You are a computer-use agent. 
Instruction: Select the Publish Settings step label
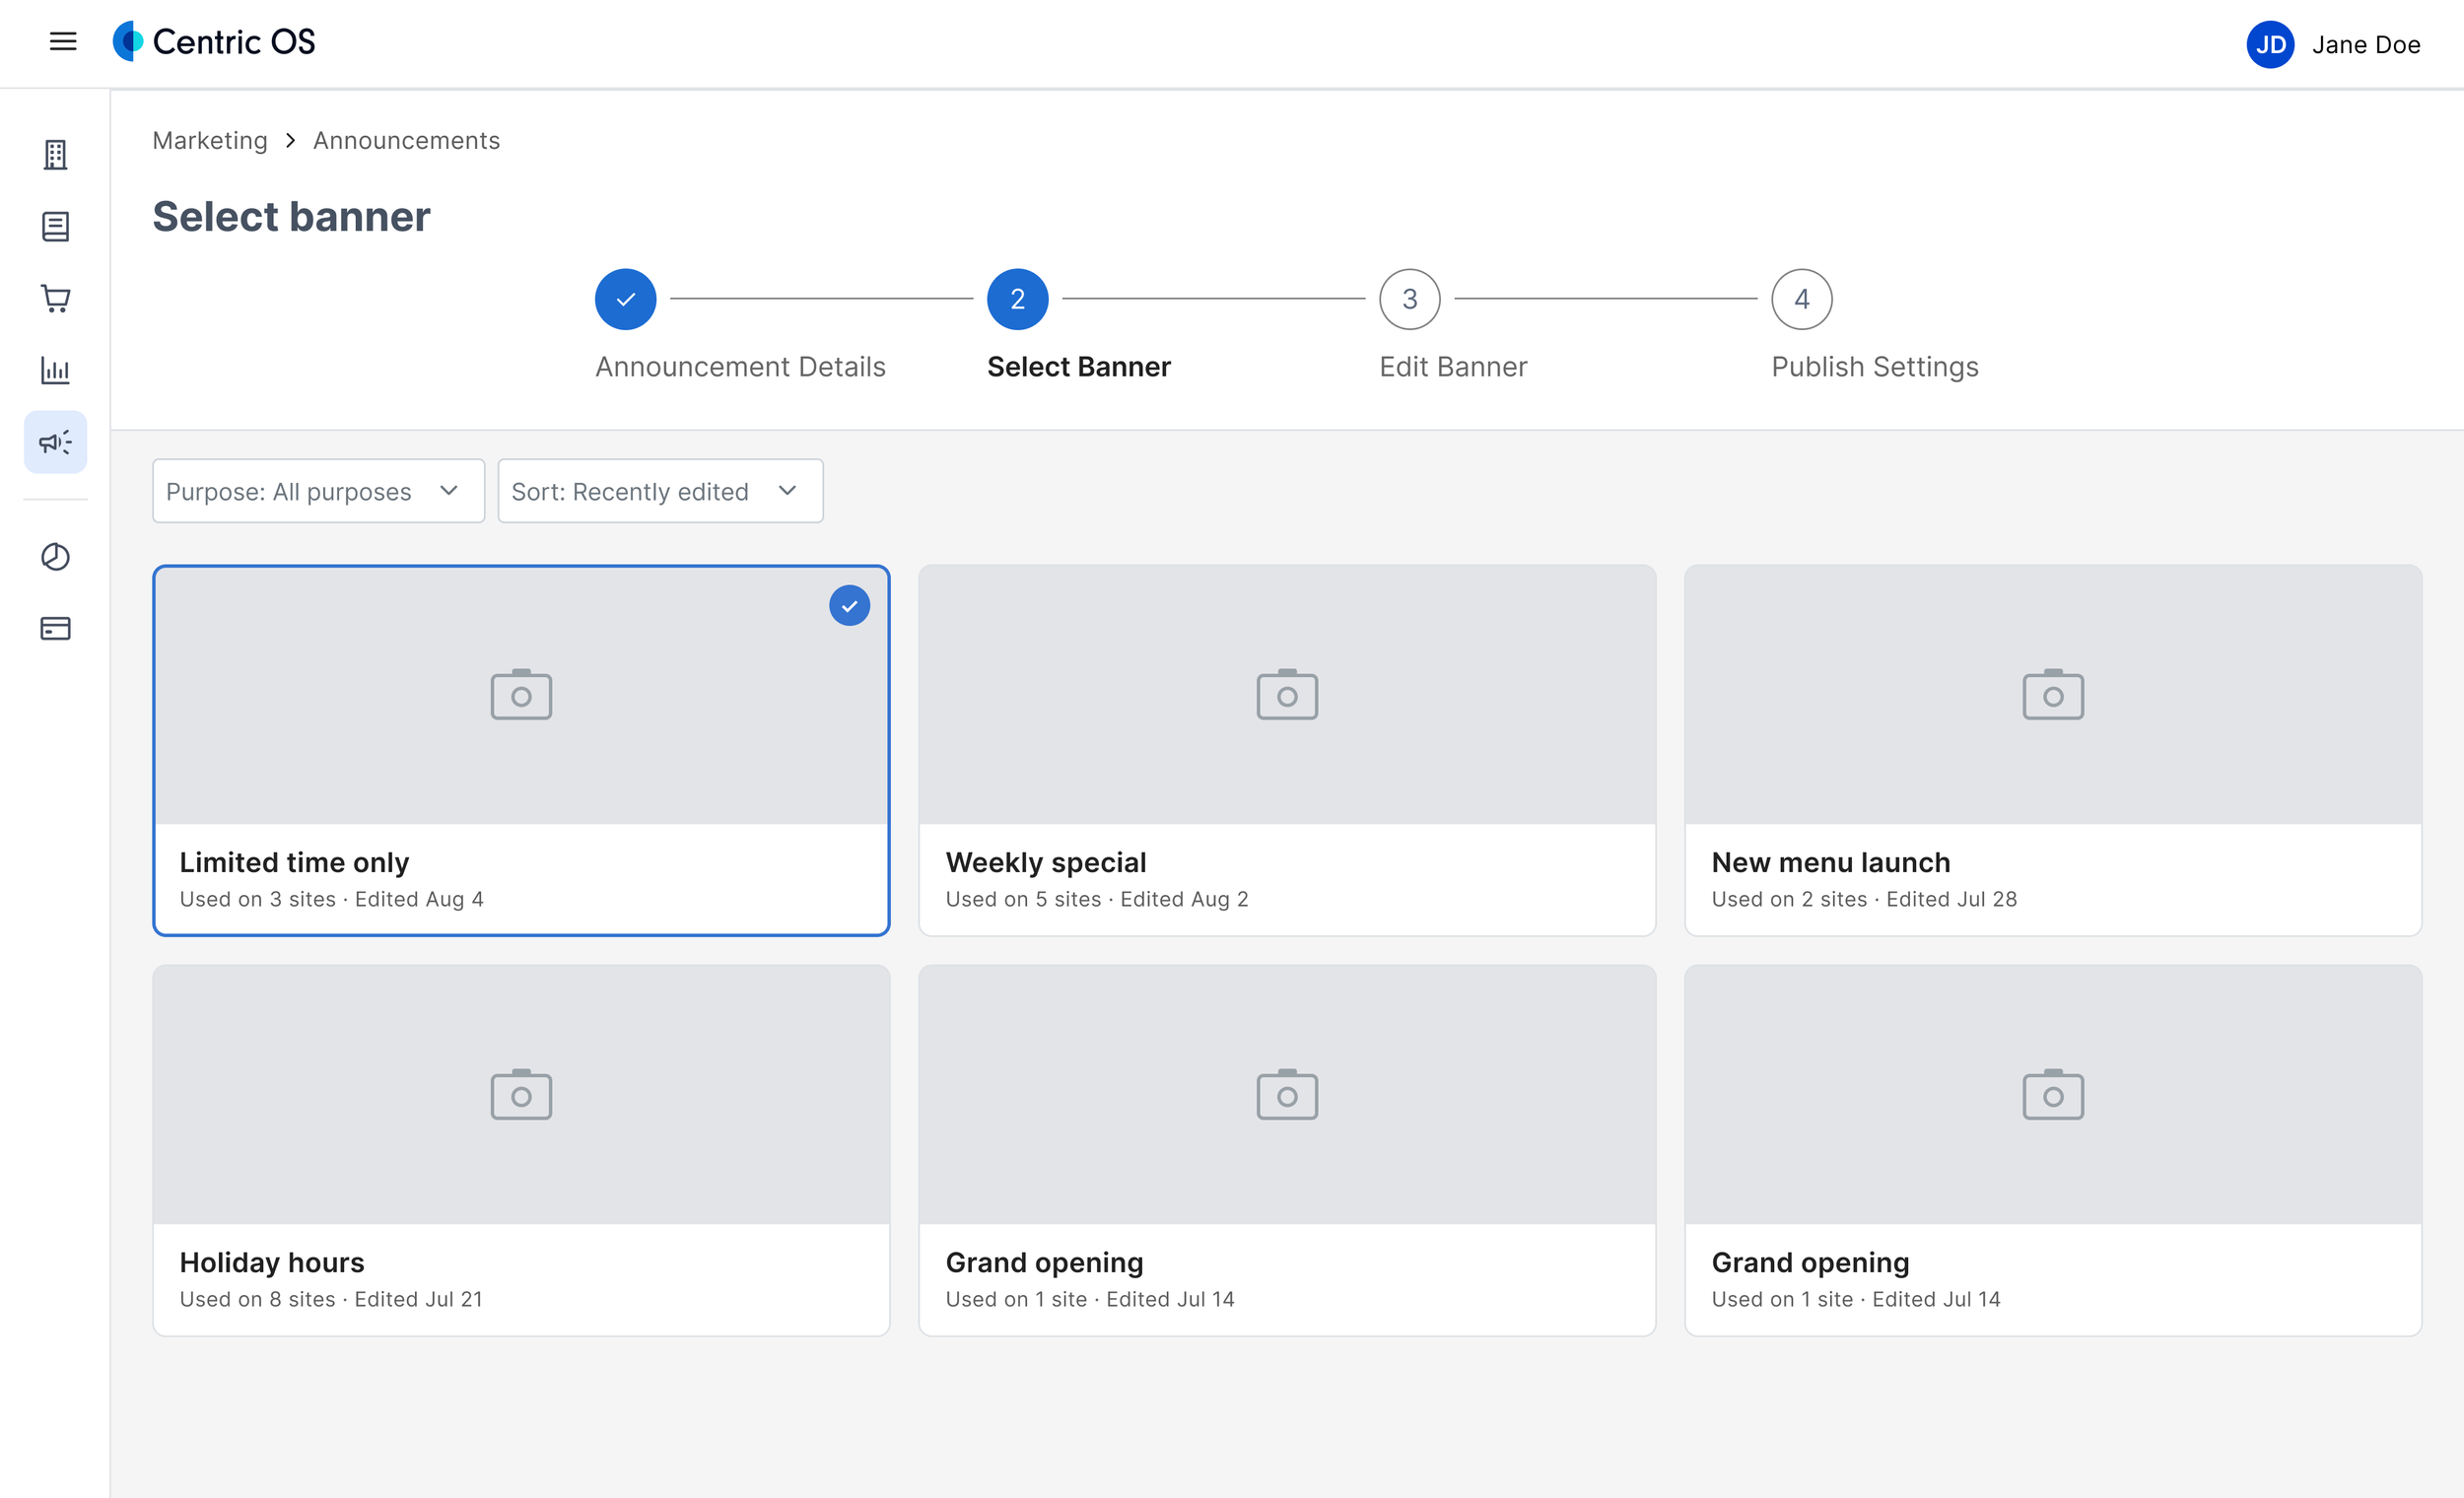coord(1874,367)
